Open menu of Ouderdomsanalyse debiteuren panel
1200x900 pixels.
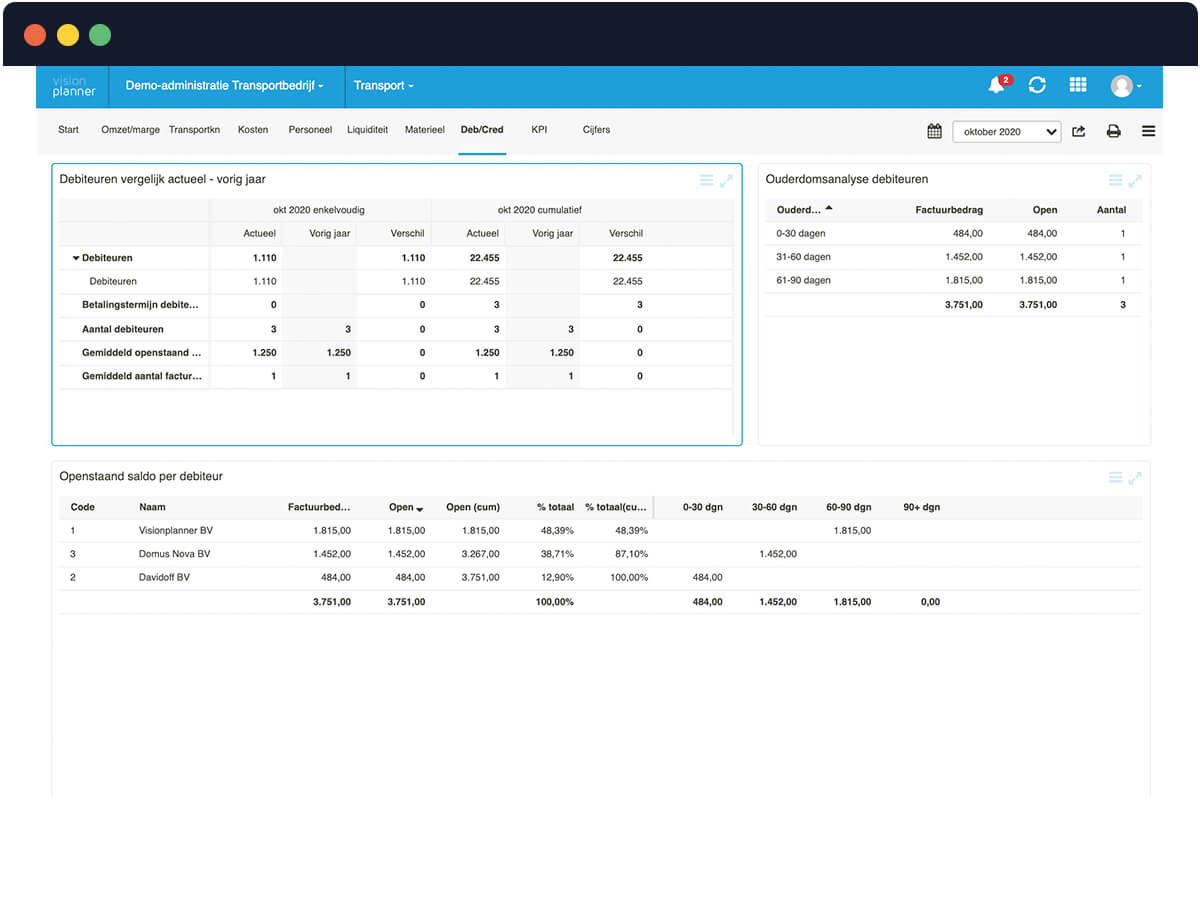(x=1116, y=180)
